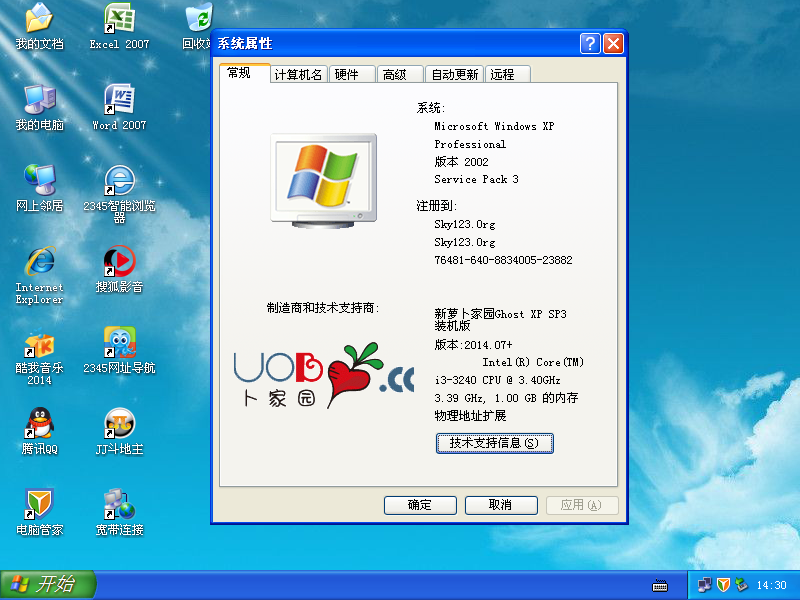Click the Microsoft Windows XP text
This screenshot has height=600, width=800.
click(494, 126)
